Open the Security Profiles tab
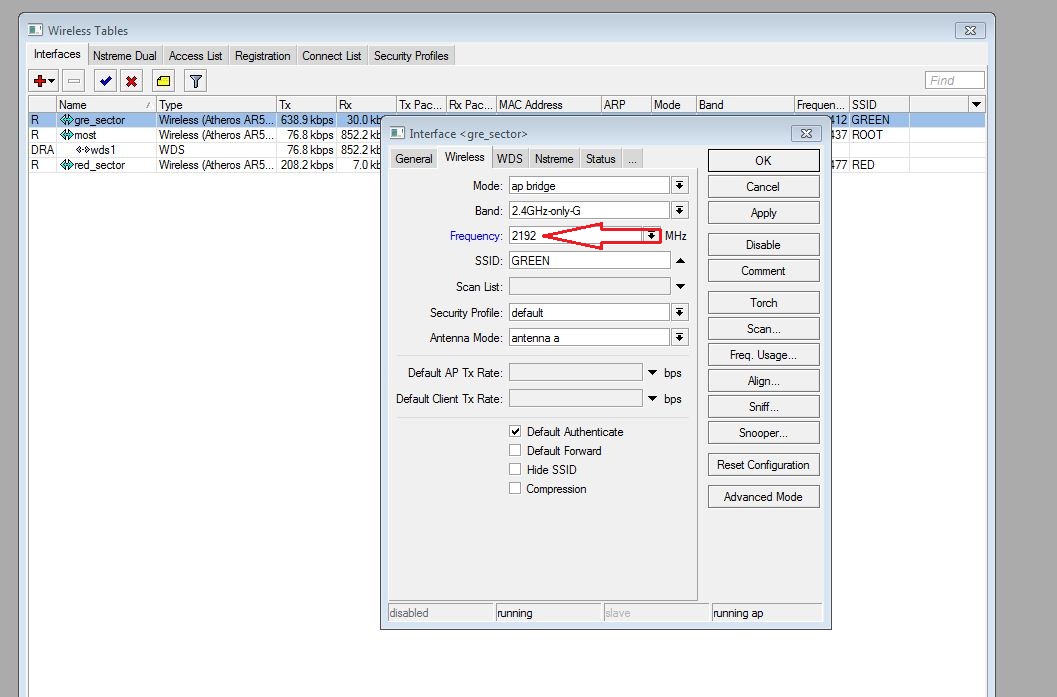1057x697 pixels. coord(411,56)
